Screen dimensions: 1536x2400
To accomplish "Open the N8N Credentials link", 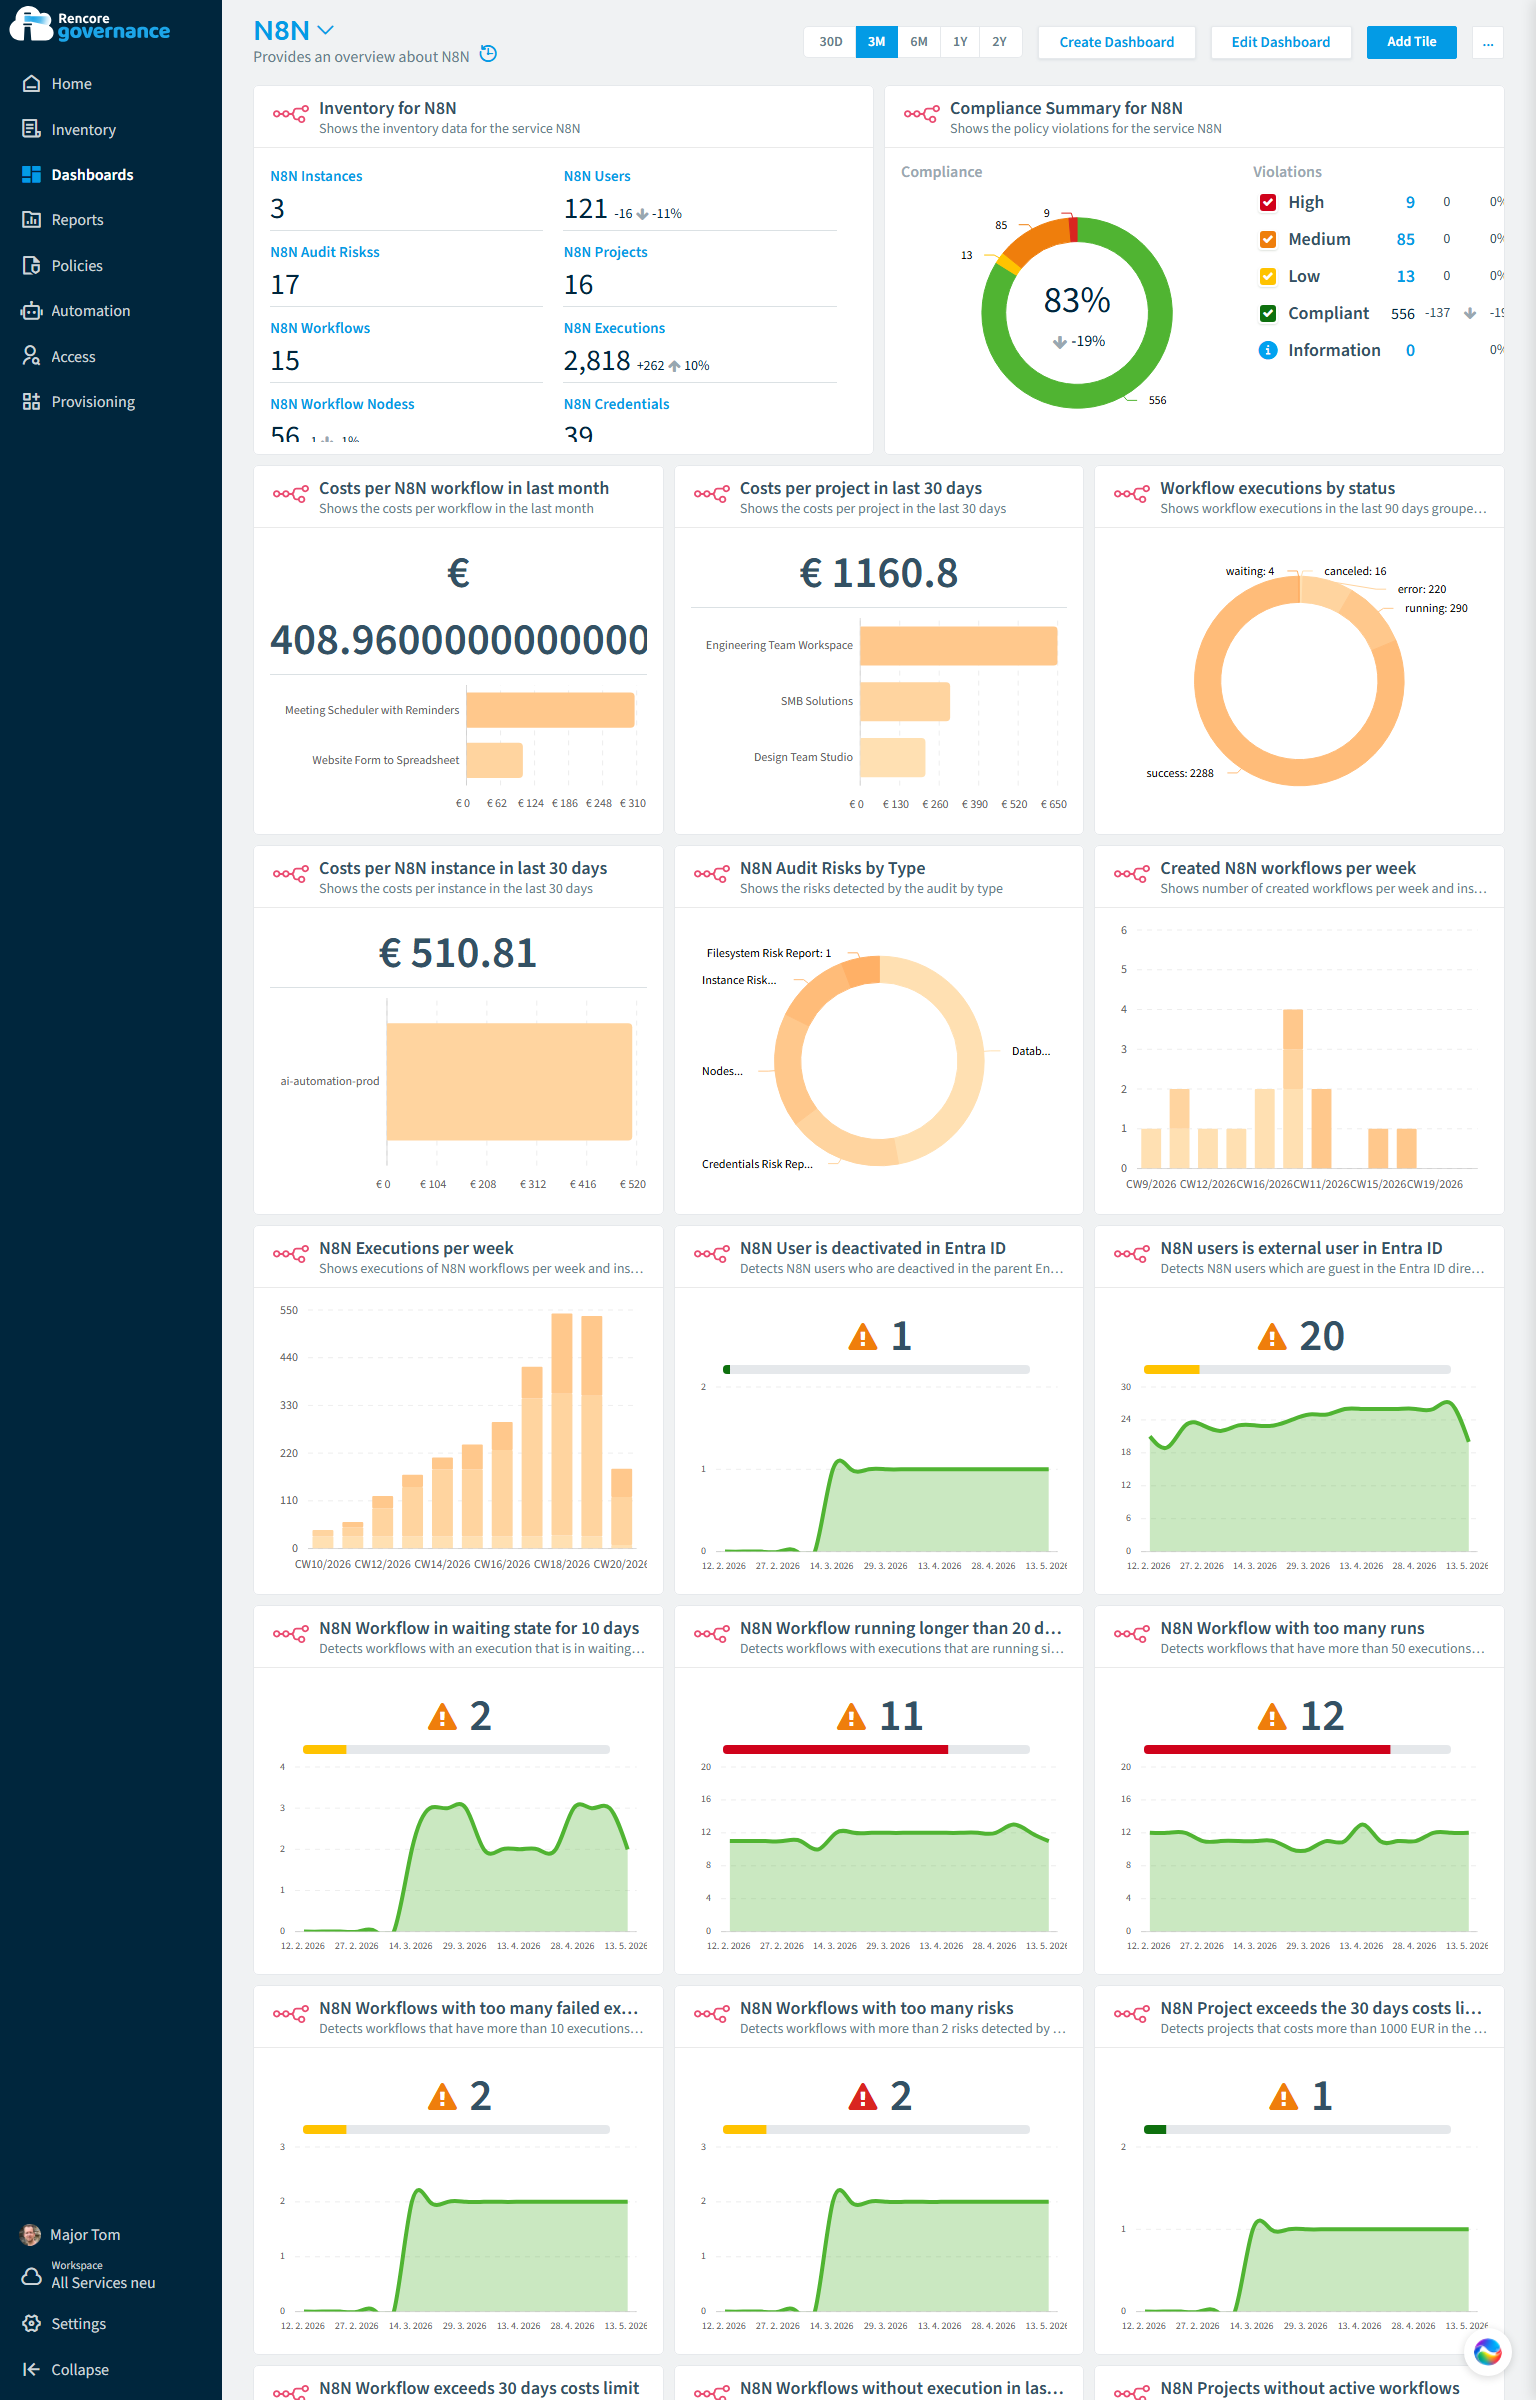I will click(616, 404).
